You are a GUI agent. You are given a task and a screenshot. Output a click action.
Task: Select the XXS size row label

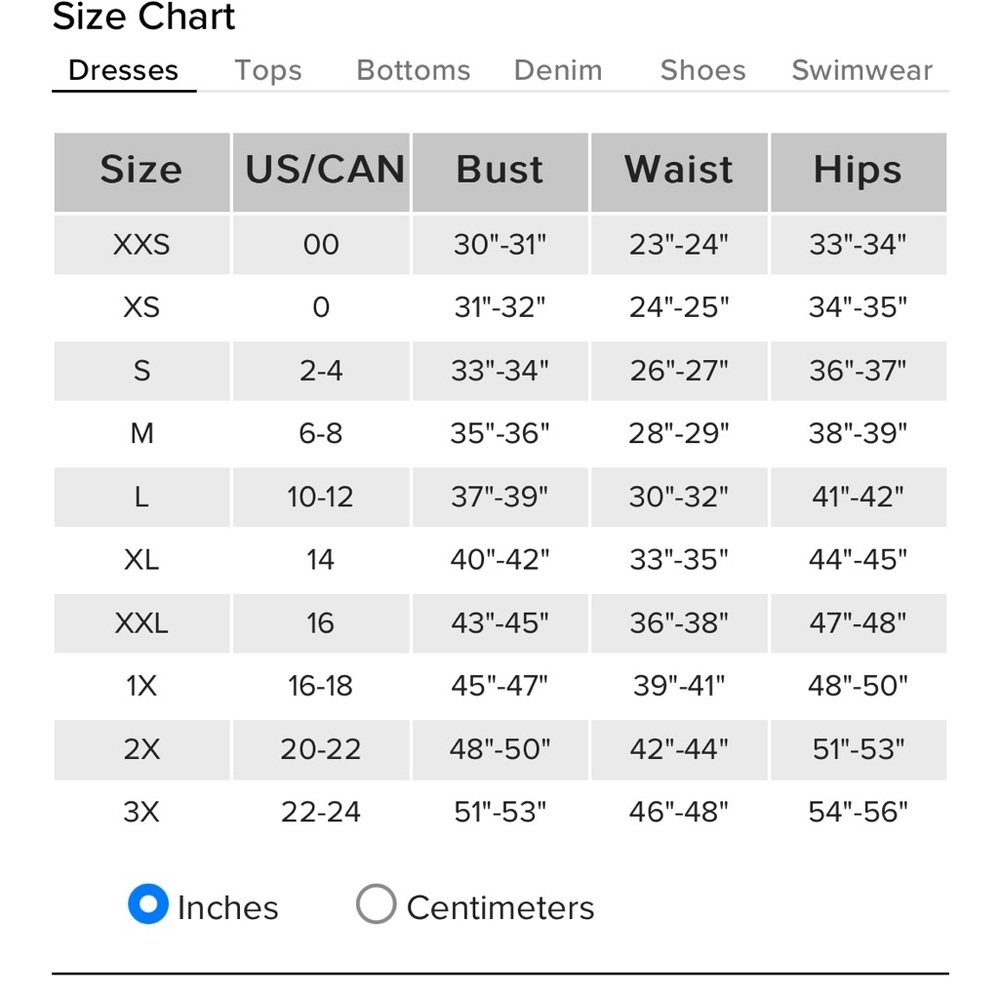[x=141, y=244]
